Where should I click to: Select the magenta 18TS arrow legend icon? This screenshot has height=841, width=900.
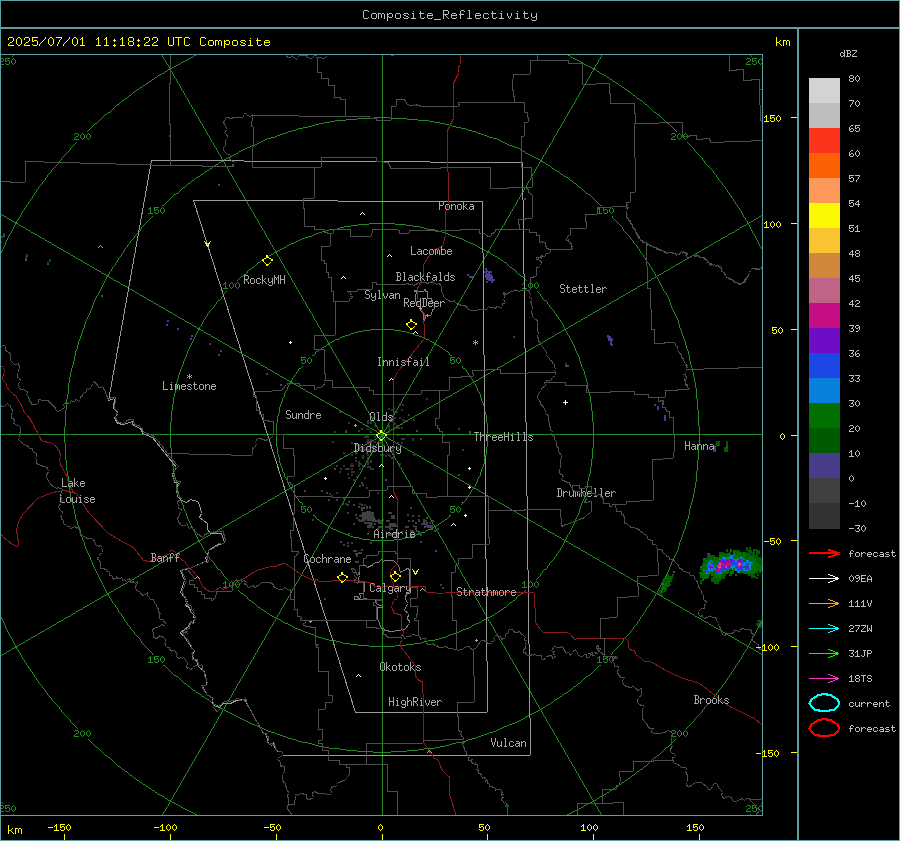824,679
